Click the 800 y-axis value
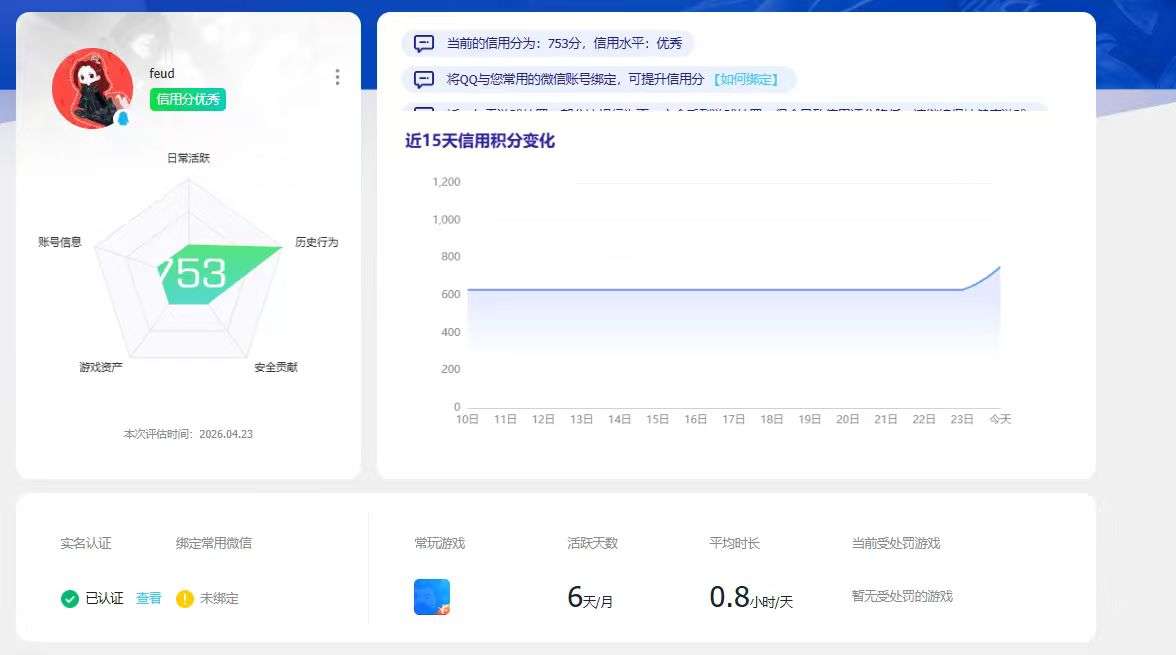The height and width of the screenshot is (655, 1176). tap(451, 257)
